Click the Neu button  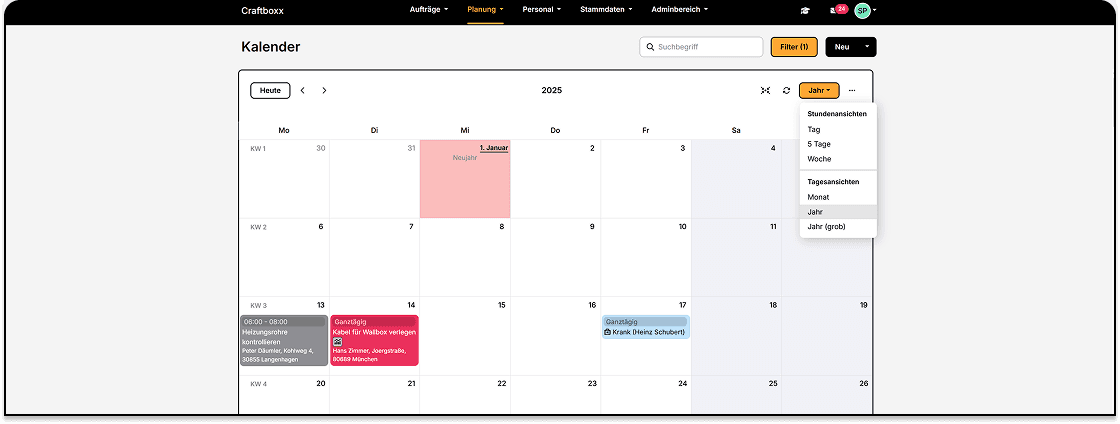point(842,47)
